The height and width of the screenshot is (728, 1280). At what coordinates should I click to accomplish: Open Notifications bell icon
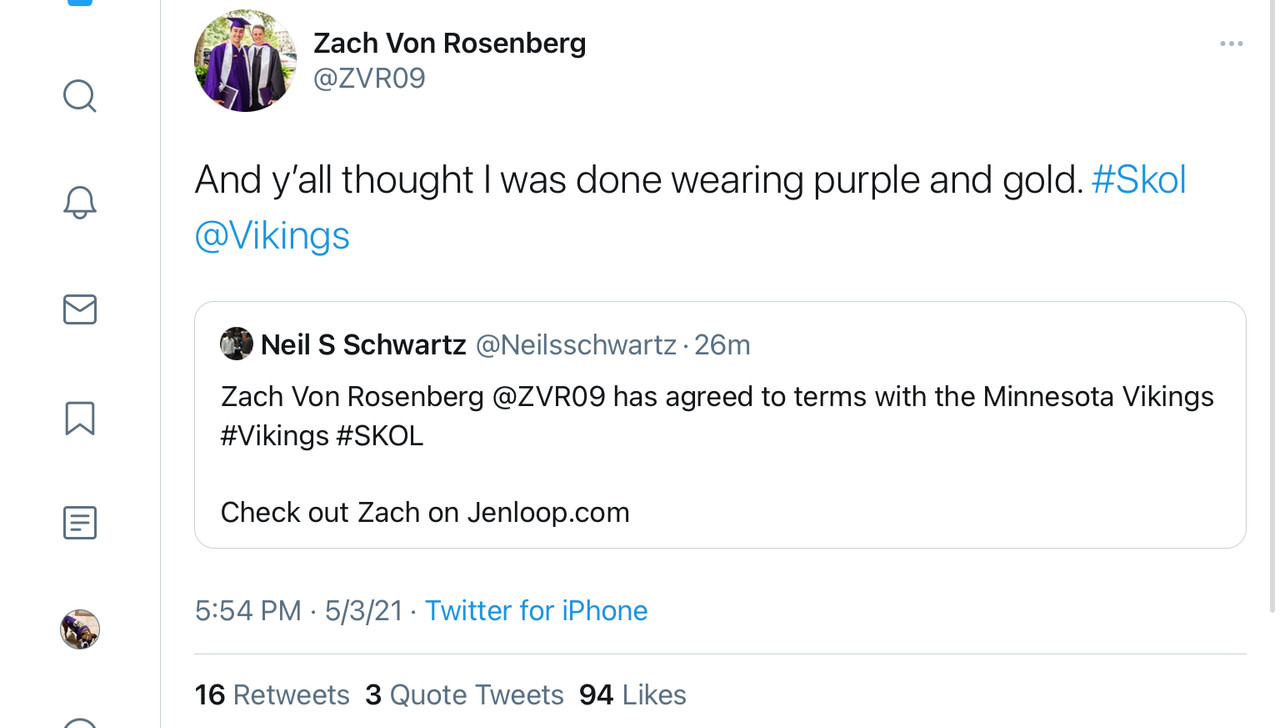click(x=80, y=202)
